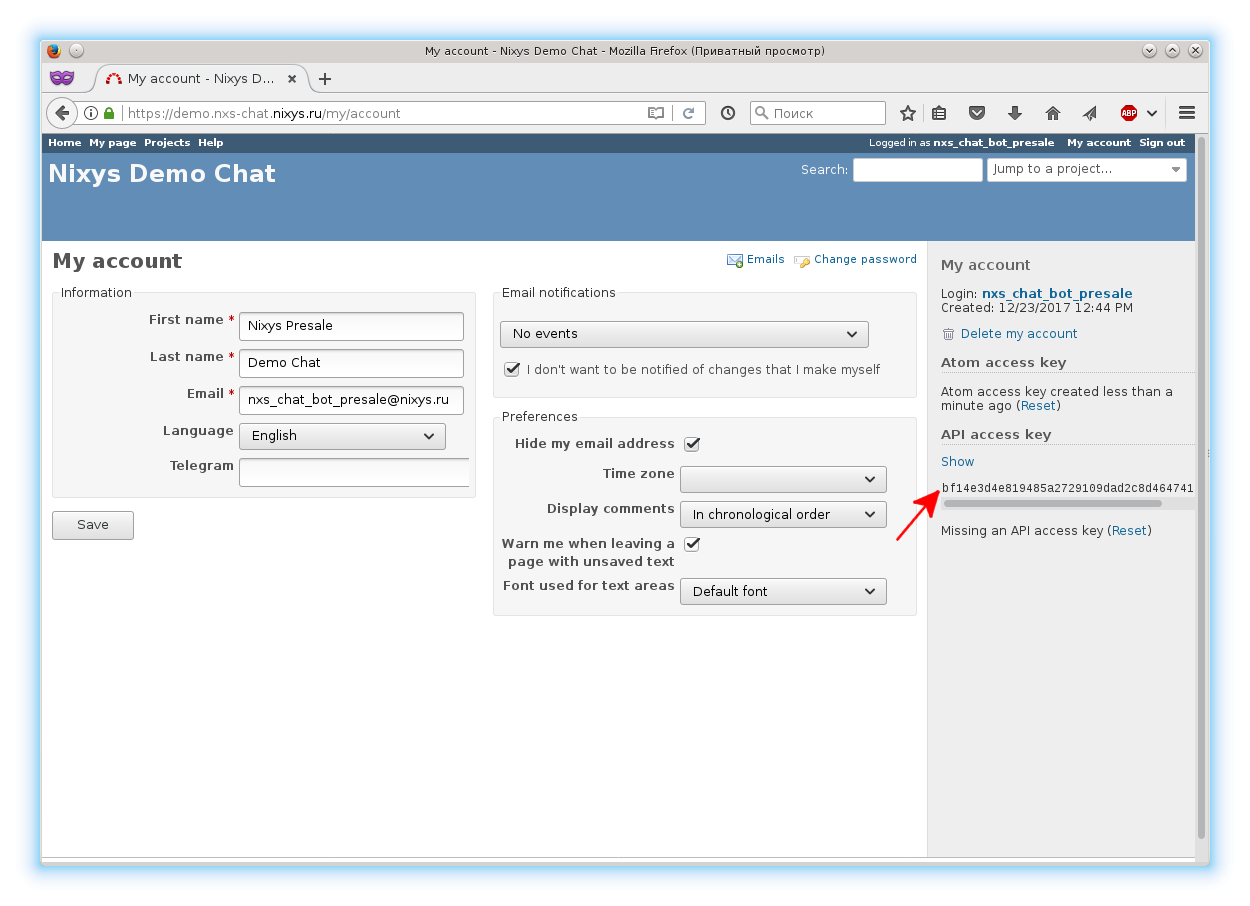Open downloads arrow icon
The image size is (1250, 906).
(x=1015, y=113)
